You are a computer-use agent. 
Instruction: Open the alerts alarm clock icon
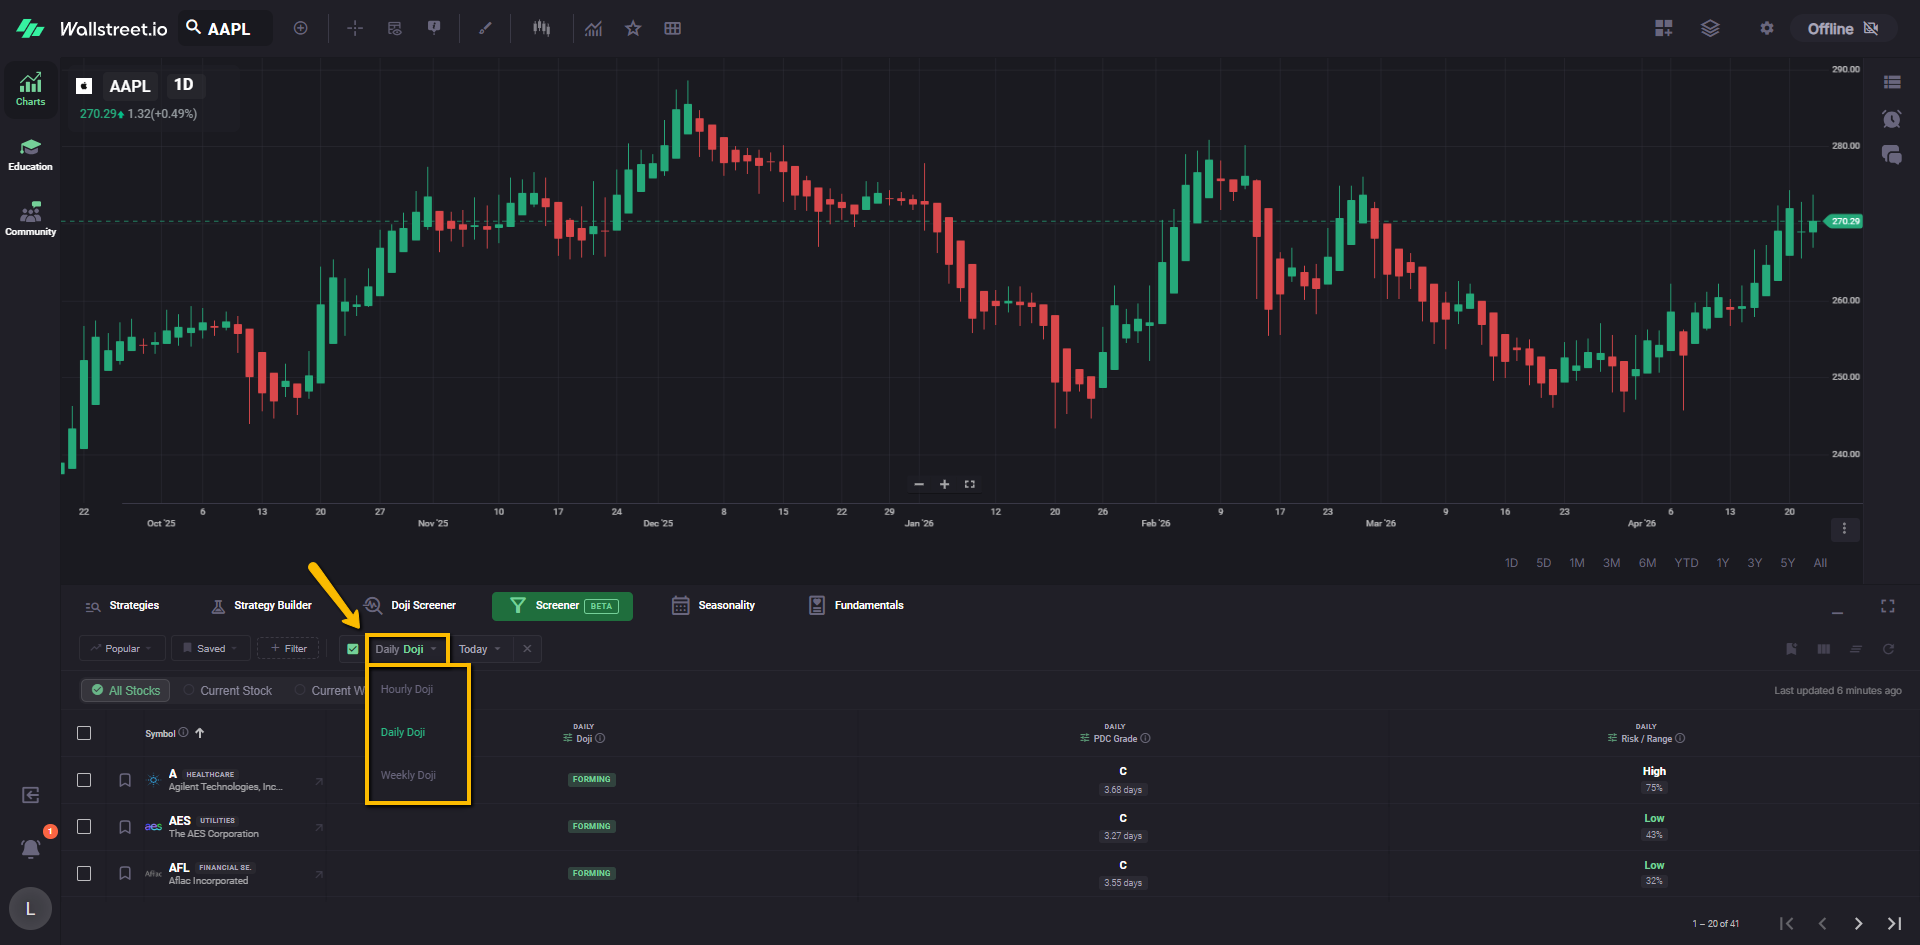(x=1891, y=119)
